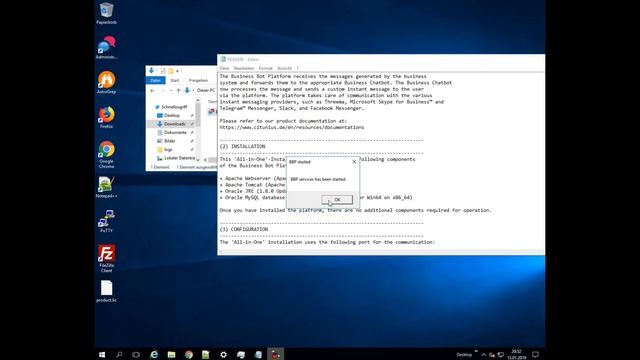Screen dimensions: 640x360
Task: Open Task View from the taskbar
Action: click(x=136, y=354)
